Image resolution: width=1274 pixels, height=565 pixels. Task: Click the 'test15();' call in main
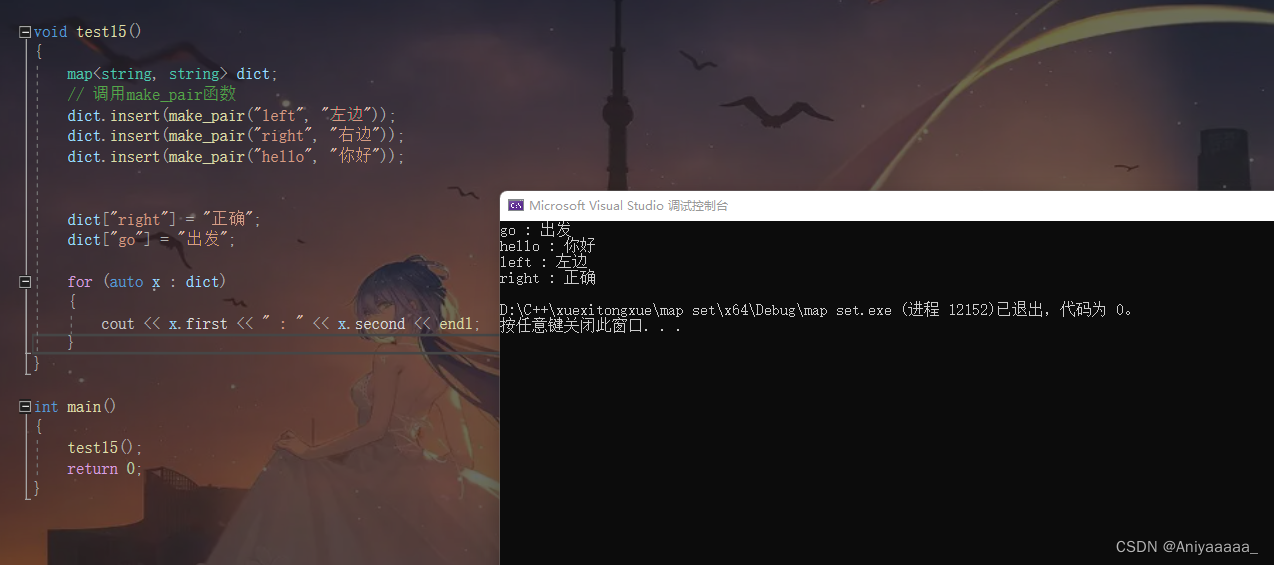[x=105, y=448]
